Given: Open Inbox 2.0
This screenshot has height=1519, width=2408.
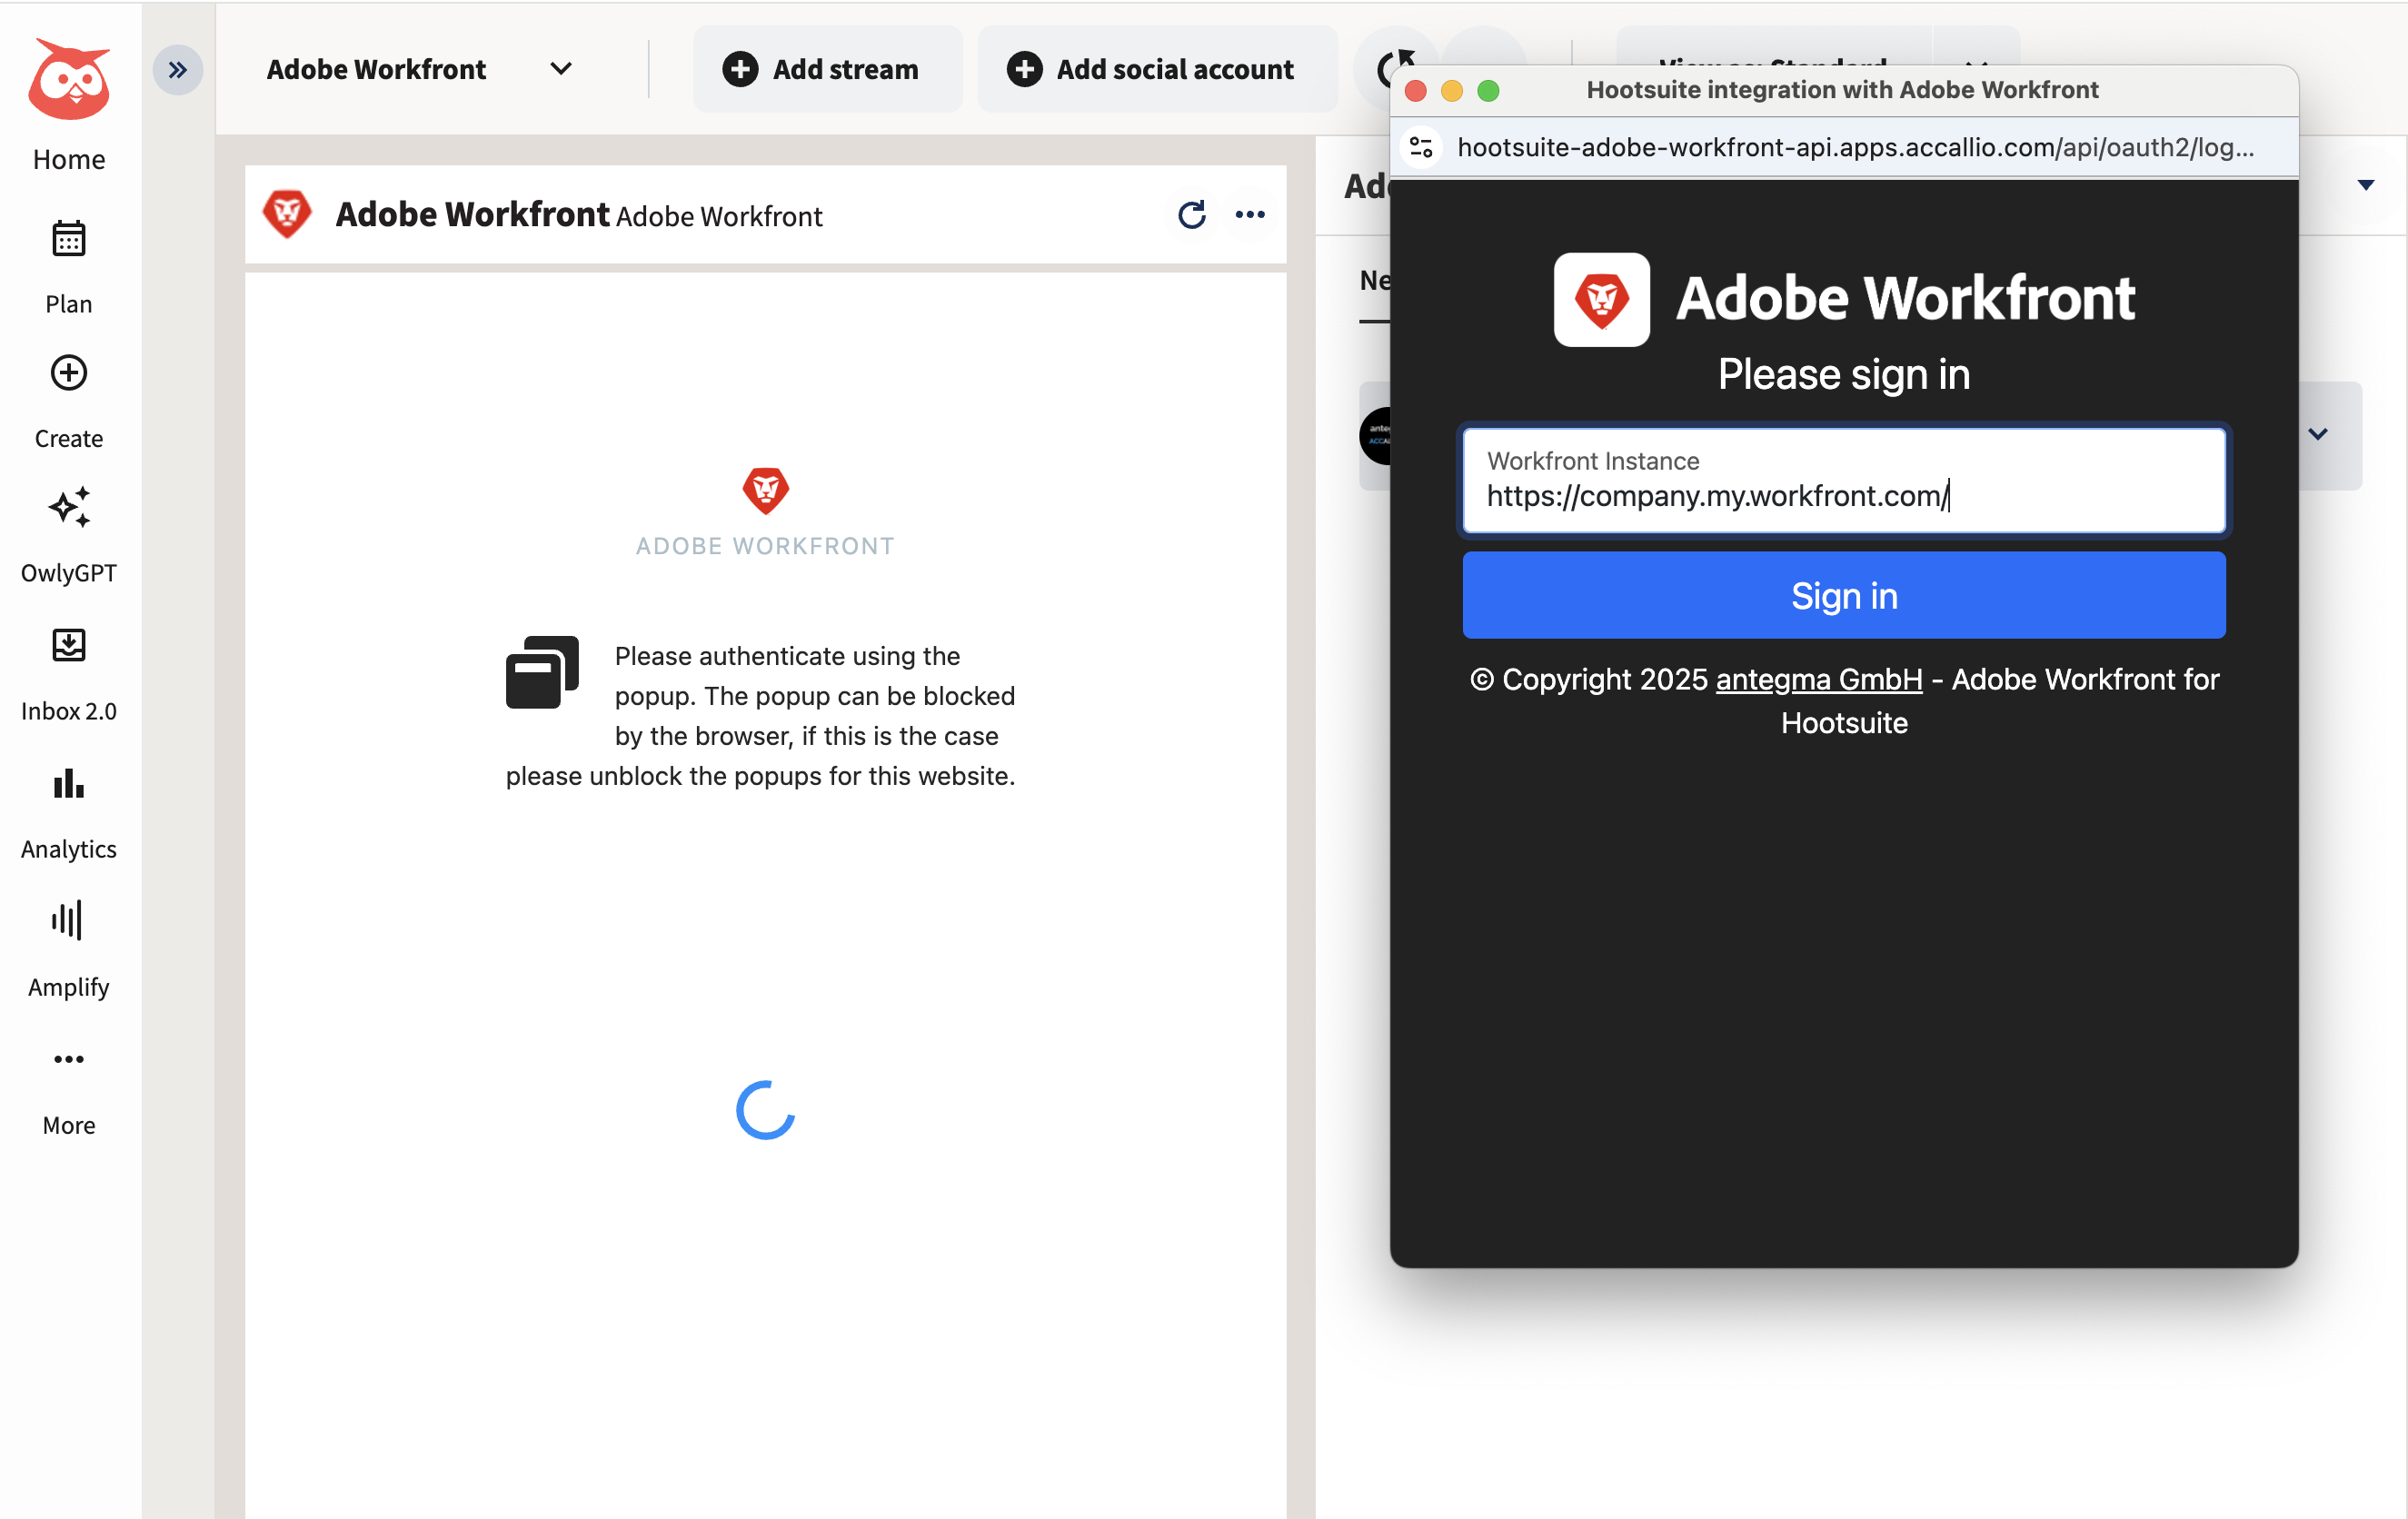Looking at the screenshot, I should pos(69,674).
